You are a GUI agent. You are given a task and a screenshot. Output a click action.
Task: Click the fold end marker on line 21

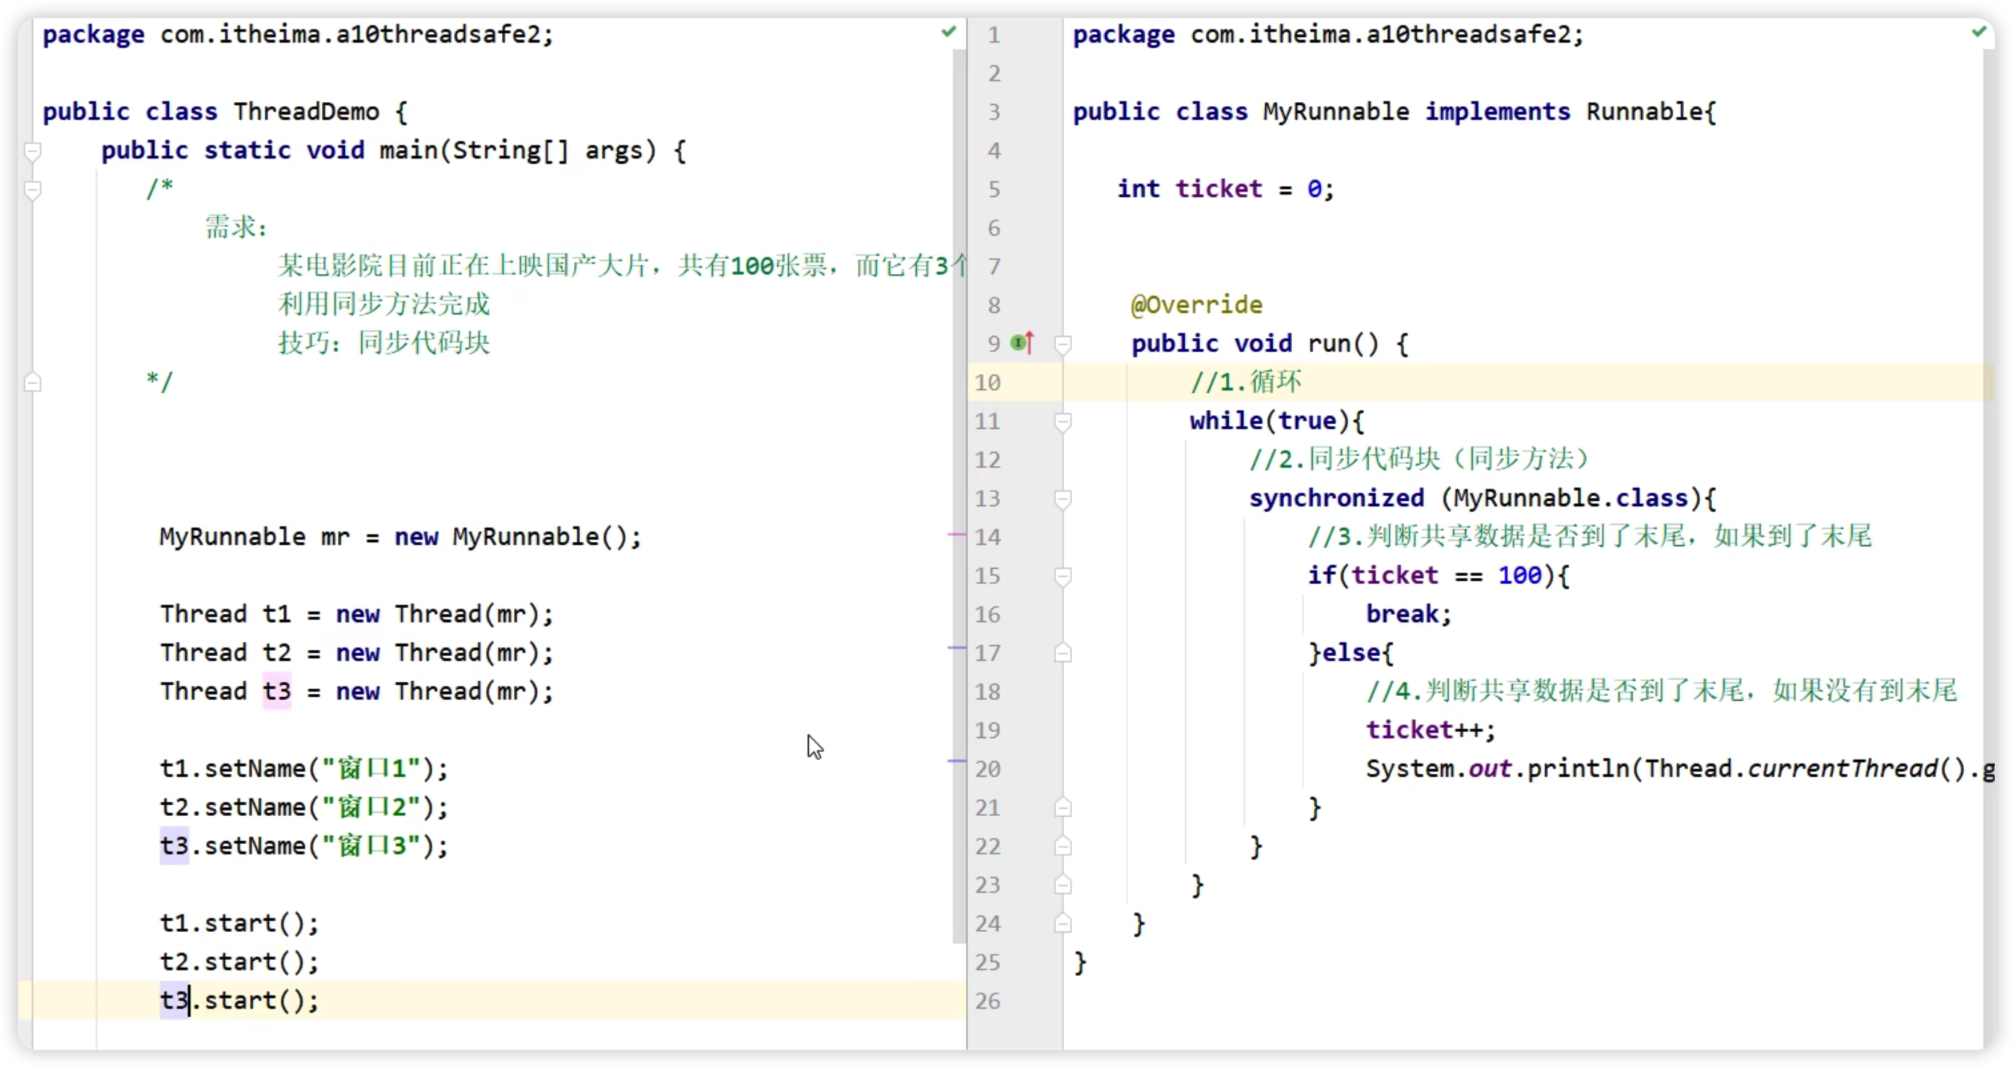1063,808
